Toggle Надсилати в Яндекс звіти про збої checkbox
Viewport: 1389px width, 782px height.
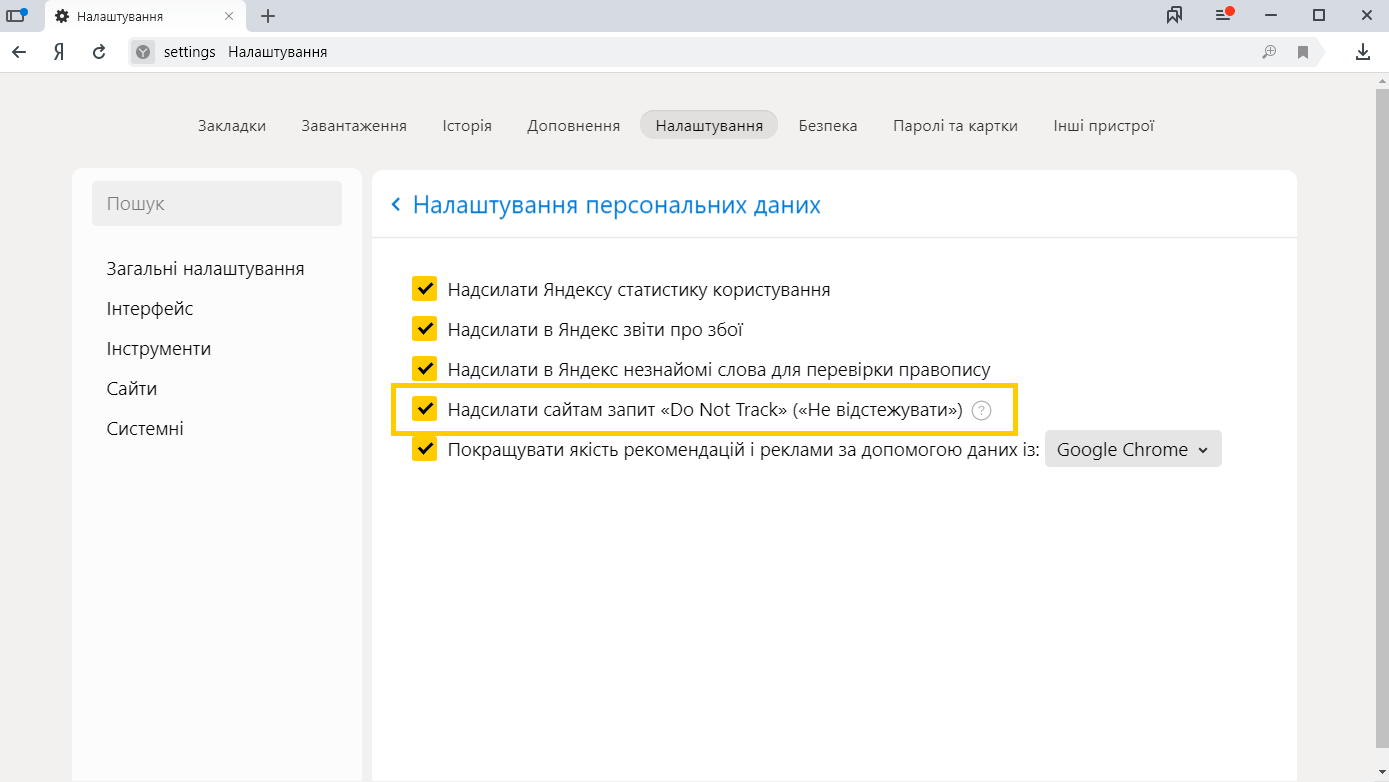pos(425,329)
